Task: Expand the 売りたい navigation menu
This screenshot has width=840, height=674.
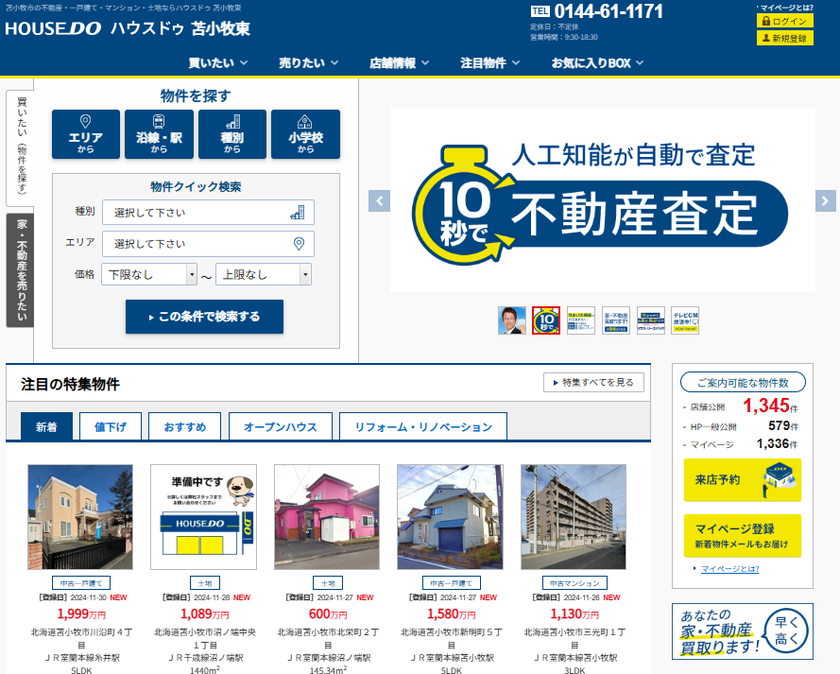Action: 308,63
